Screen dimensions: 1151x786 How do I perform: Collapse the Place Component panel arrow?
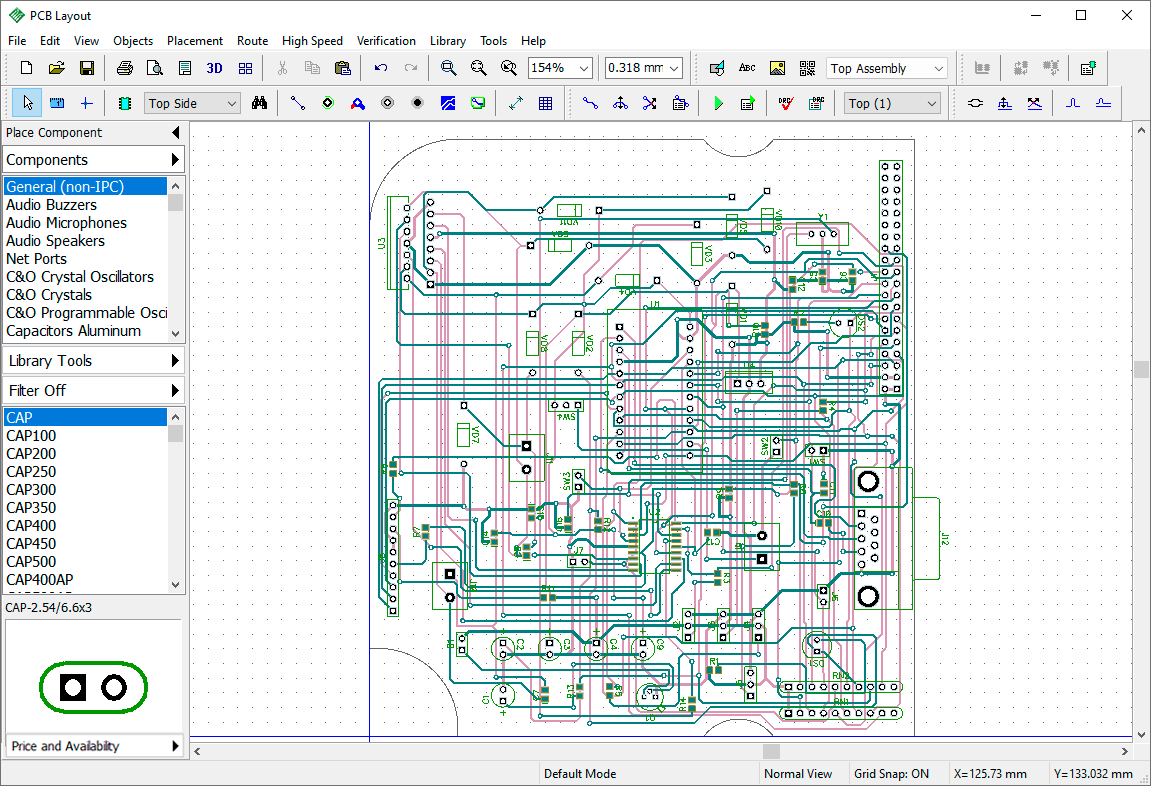(175, 132)
